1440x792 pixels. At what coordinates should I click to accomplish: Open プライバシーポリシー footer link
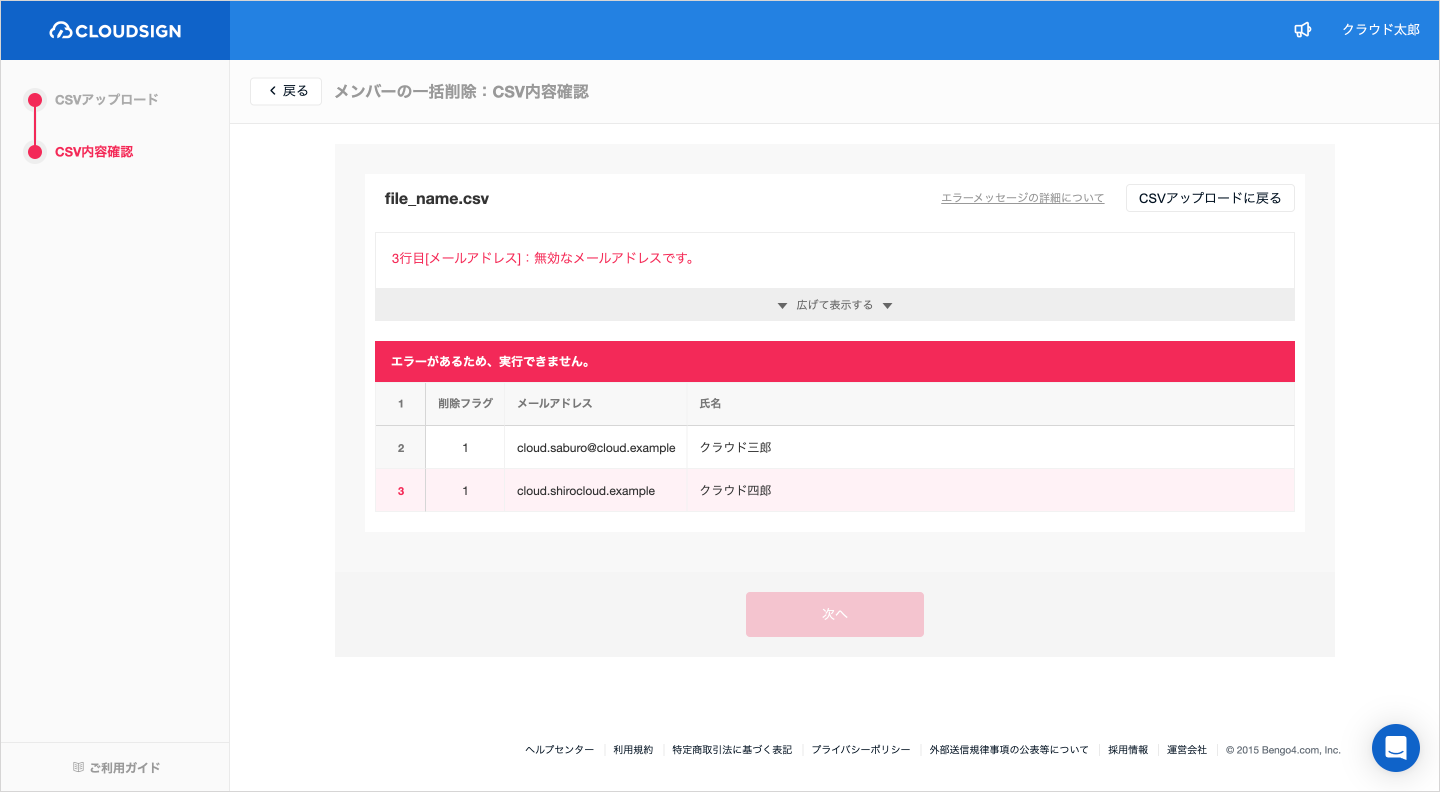pyautogui.click(x=861, y=750)
